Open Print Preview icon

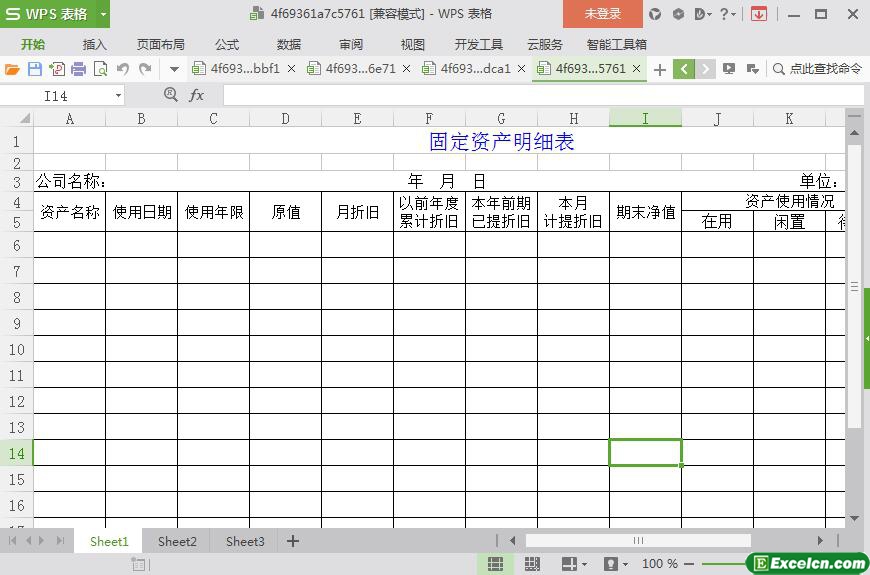point(100,69)
